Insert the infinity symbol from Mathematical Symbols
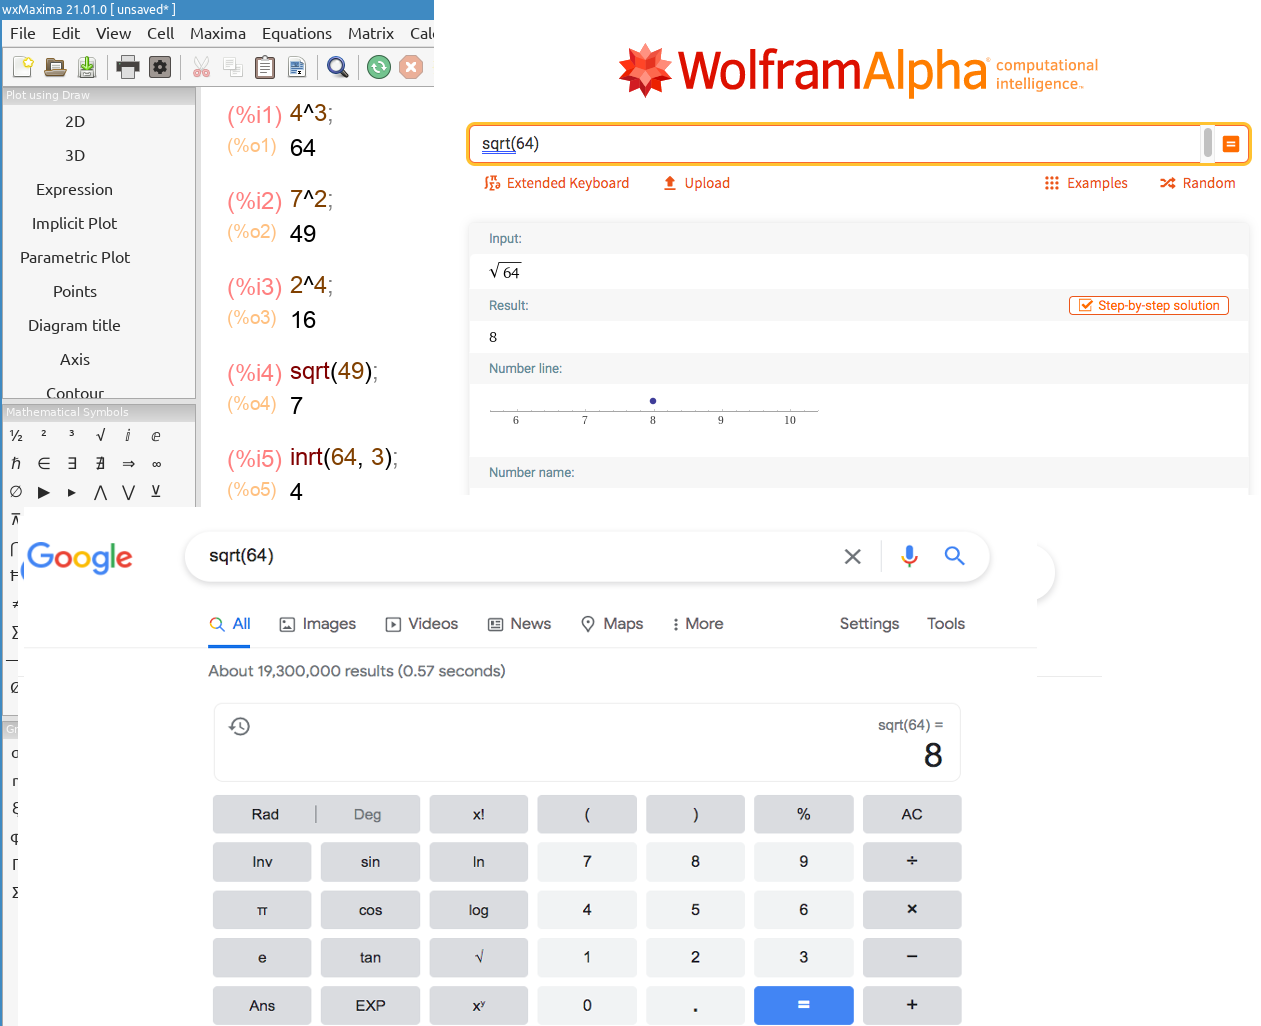 click(x=156, y=464)
